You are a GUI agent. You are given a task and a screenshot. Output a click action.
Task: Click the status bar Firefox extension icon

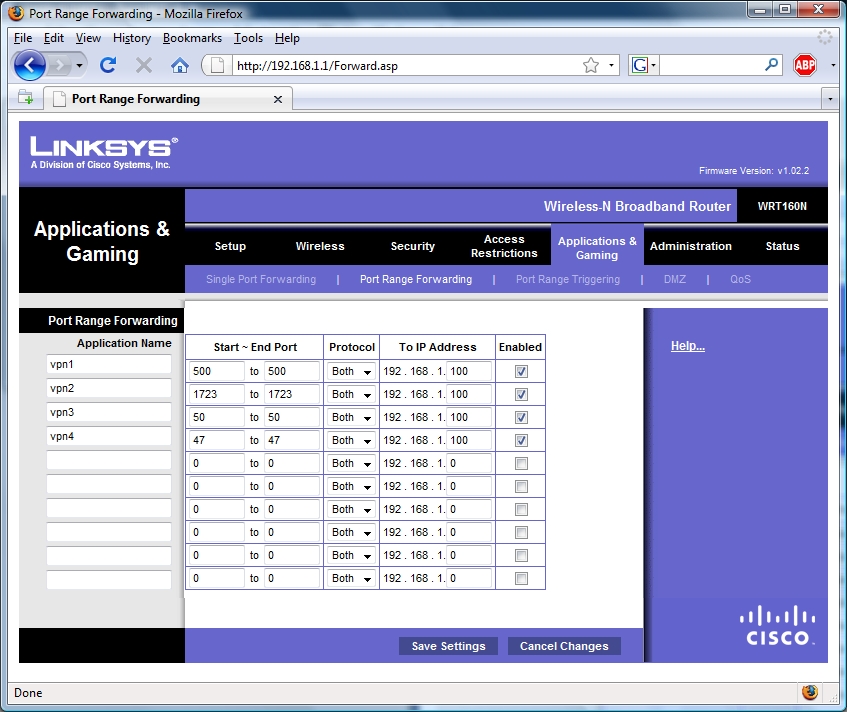pos(809,692)
